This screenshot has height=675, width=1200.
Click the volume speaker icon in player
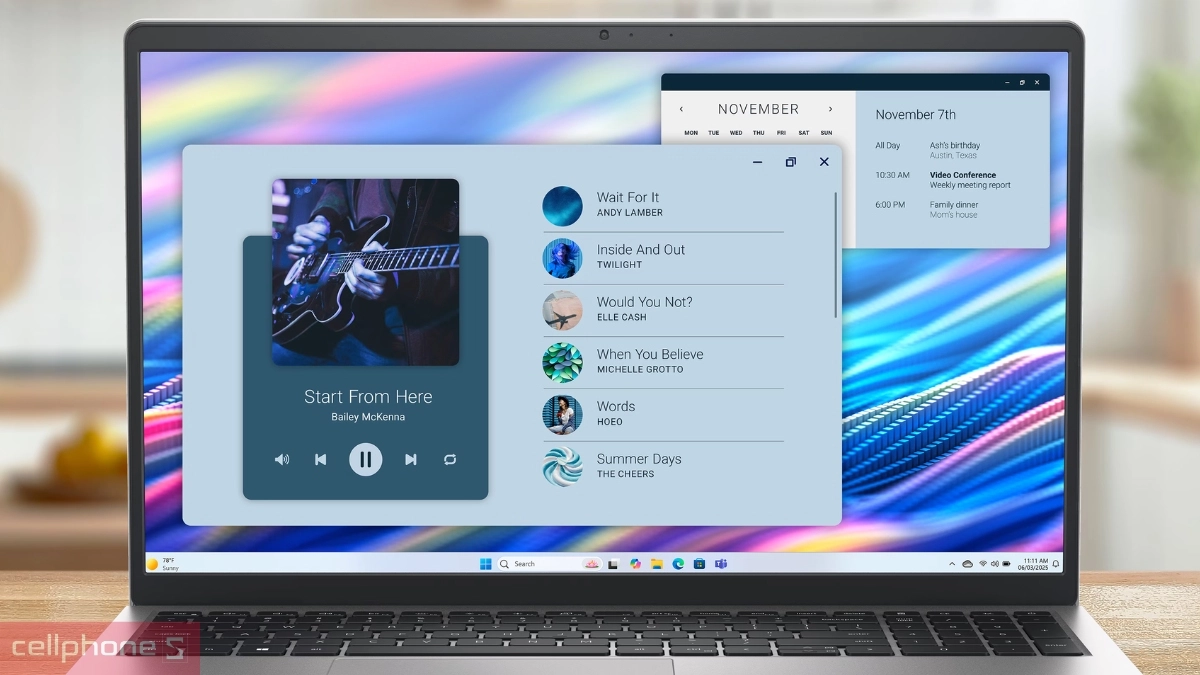pyautogui.click(x=282, y=459)
